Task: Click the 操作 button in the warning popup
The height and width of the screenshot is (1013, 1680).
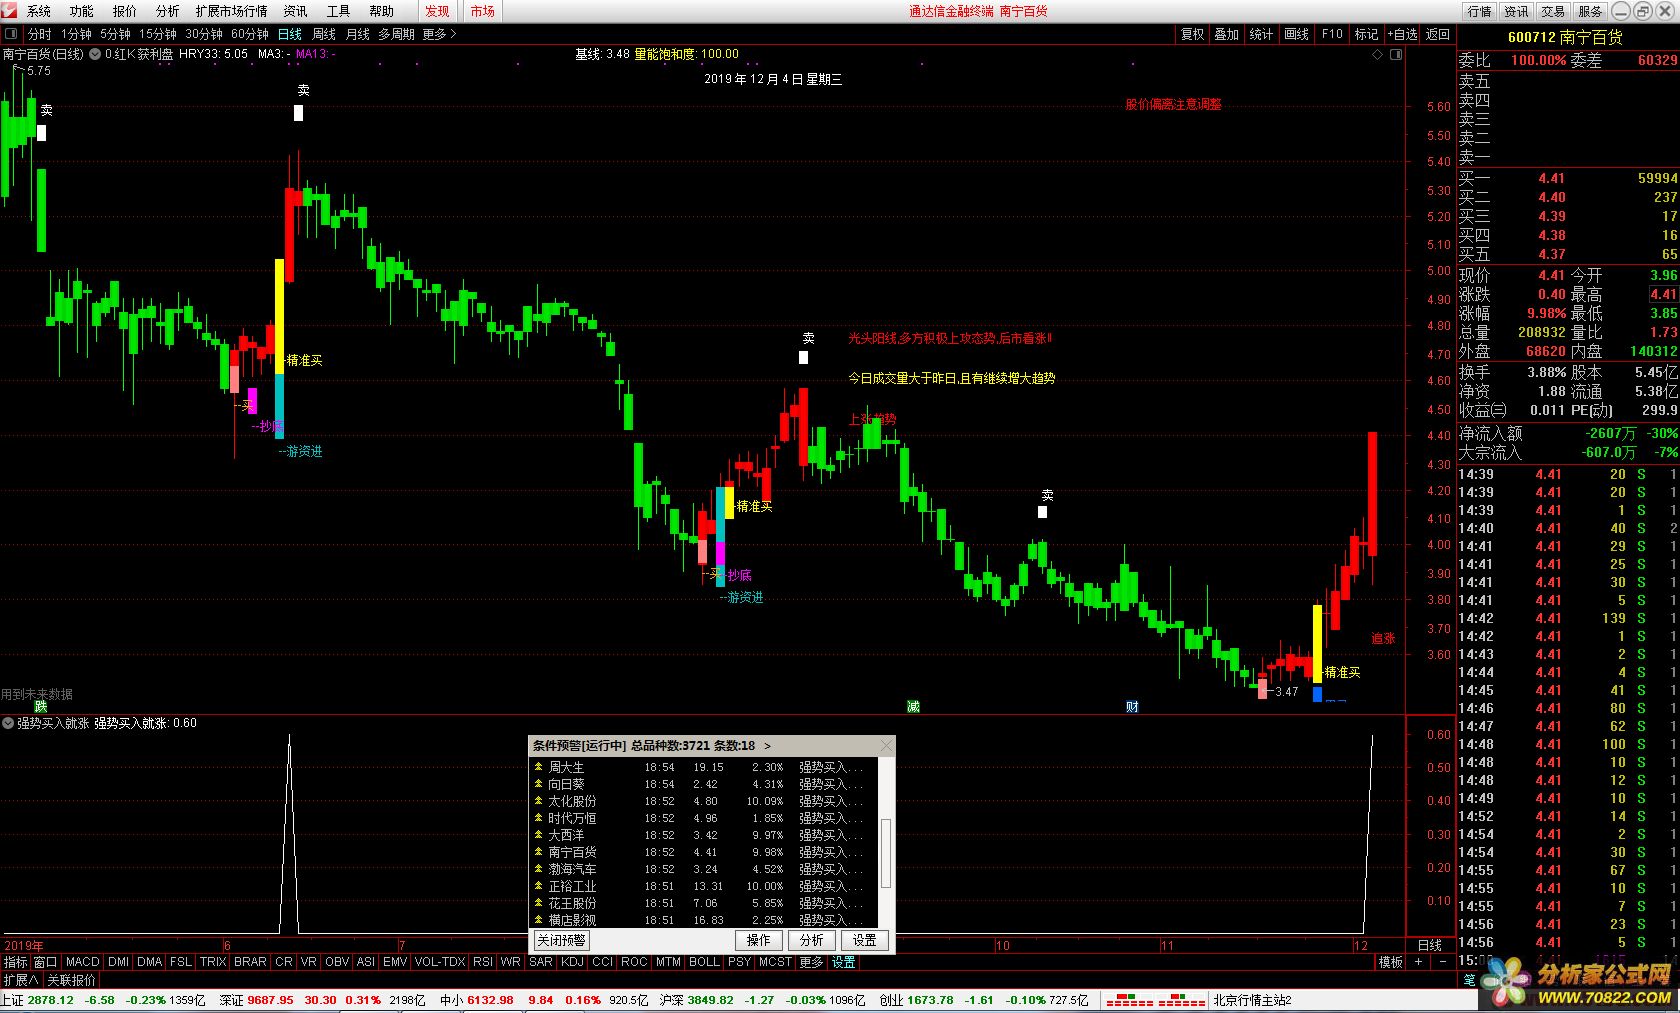Action: click(759, 940)
